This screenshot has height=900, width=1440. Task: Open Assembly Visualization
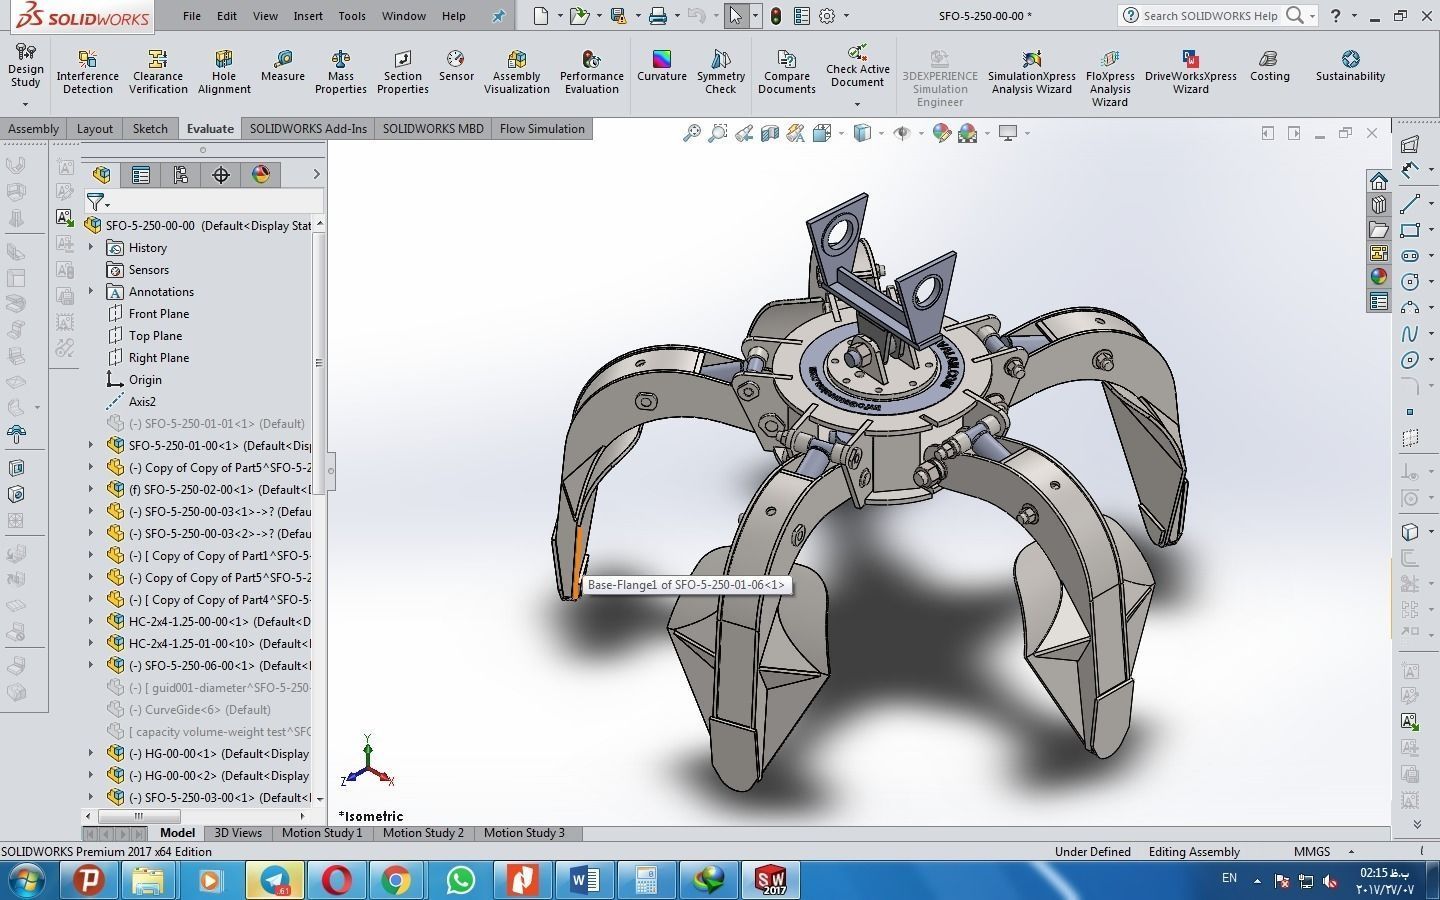(x=517, y=72)
